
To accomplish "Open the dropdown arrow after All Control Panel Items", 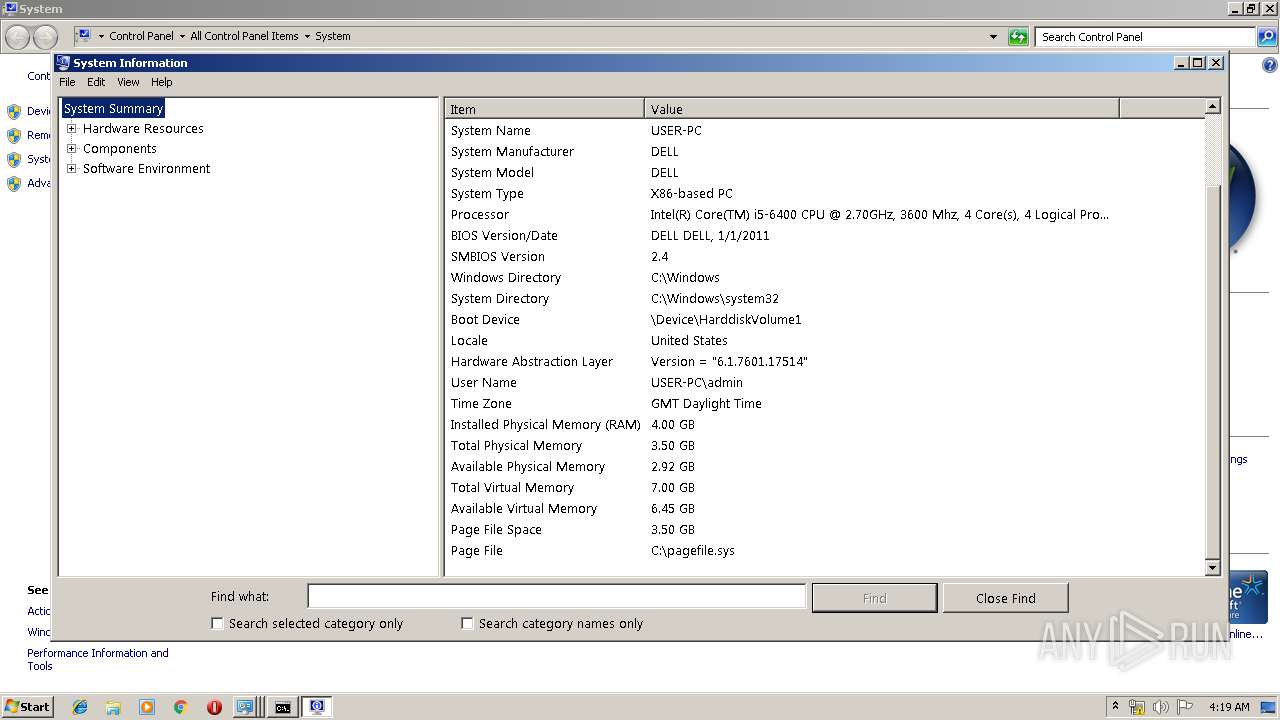I will (x=307, y=36).
